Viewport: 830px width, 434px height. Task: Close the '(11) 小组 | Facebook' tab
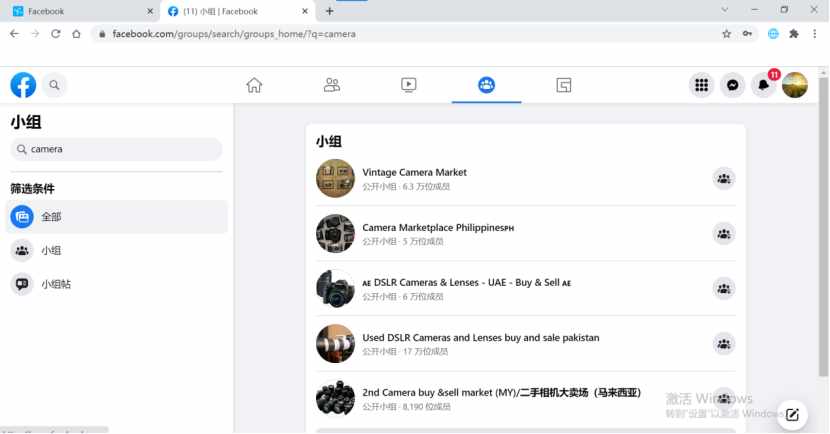[304, 11]
